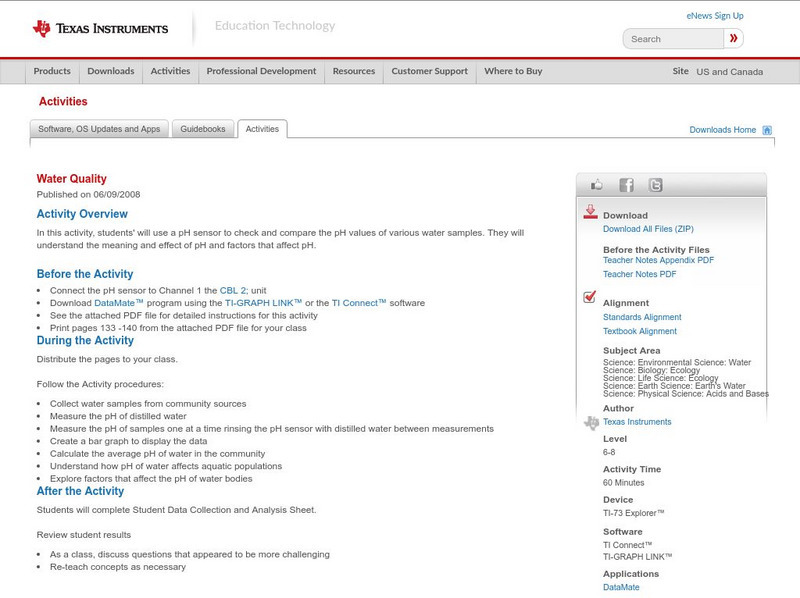Click the search submit arrows button
The height and width of the screenshot is (598, 800).
(733, 38)
